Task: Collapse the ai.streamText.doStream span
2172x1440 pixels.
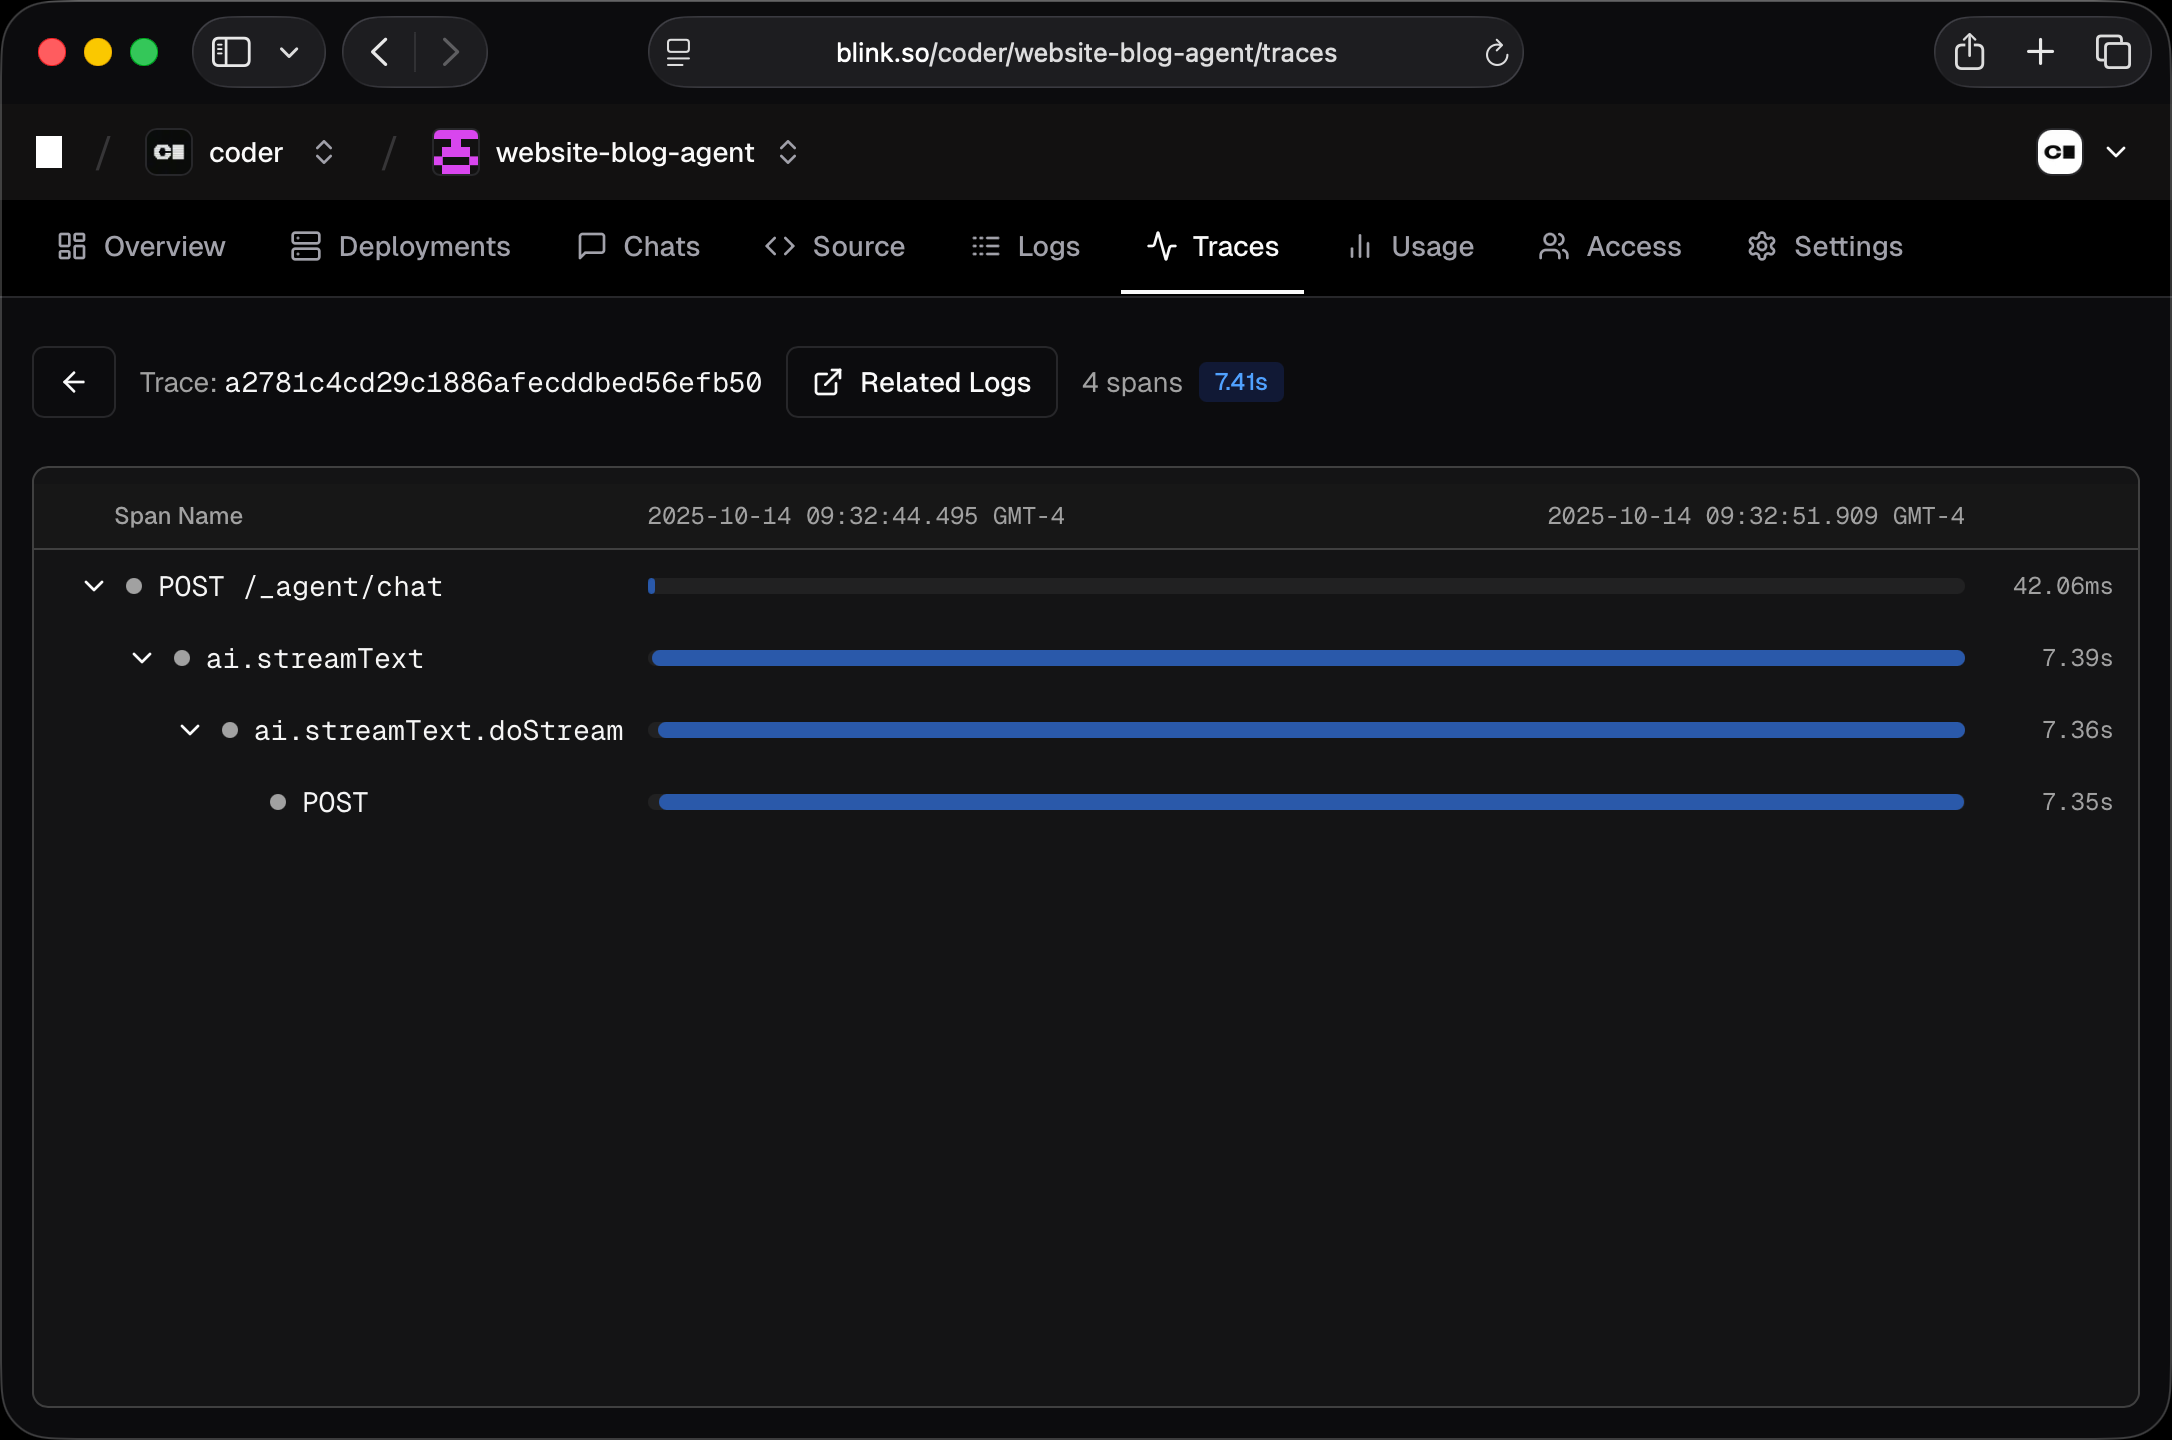Action: pos(190,730)
